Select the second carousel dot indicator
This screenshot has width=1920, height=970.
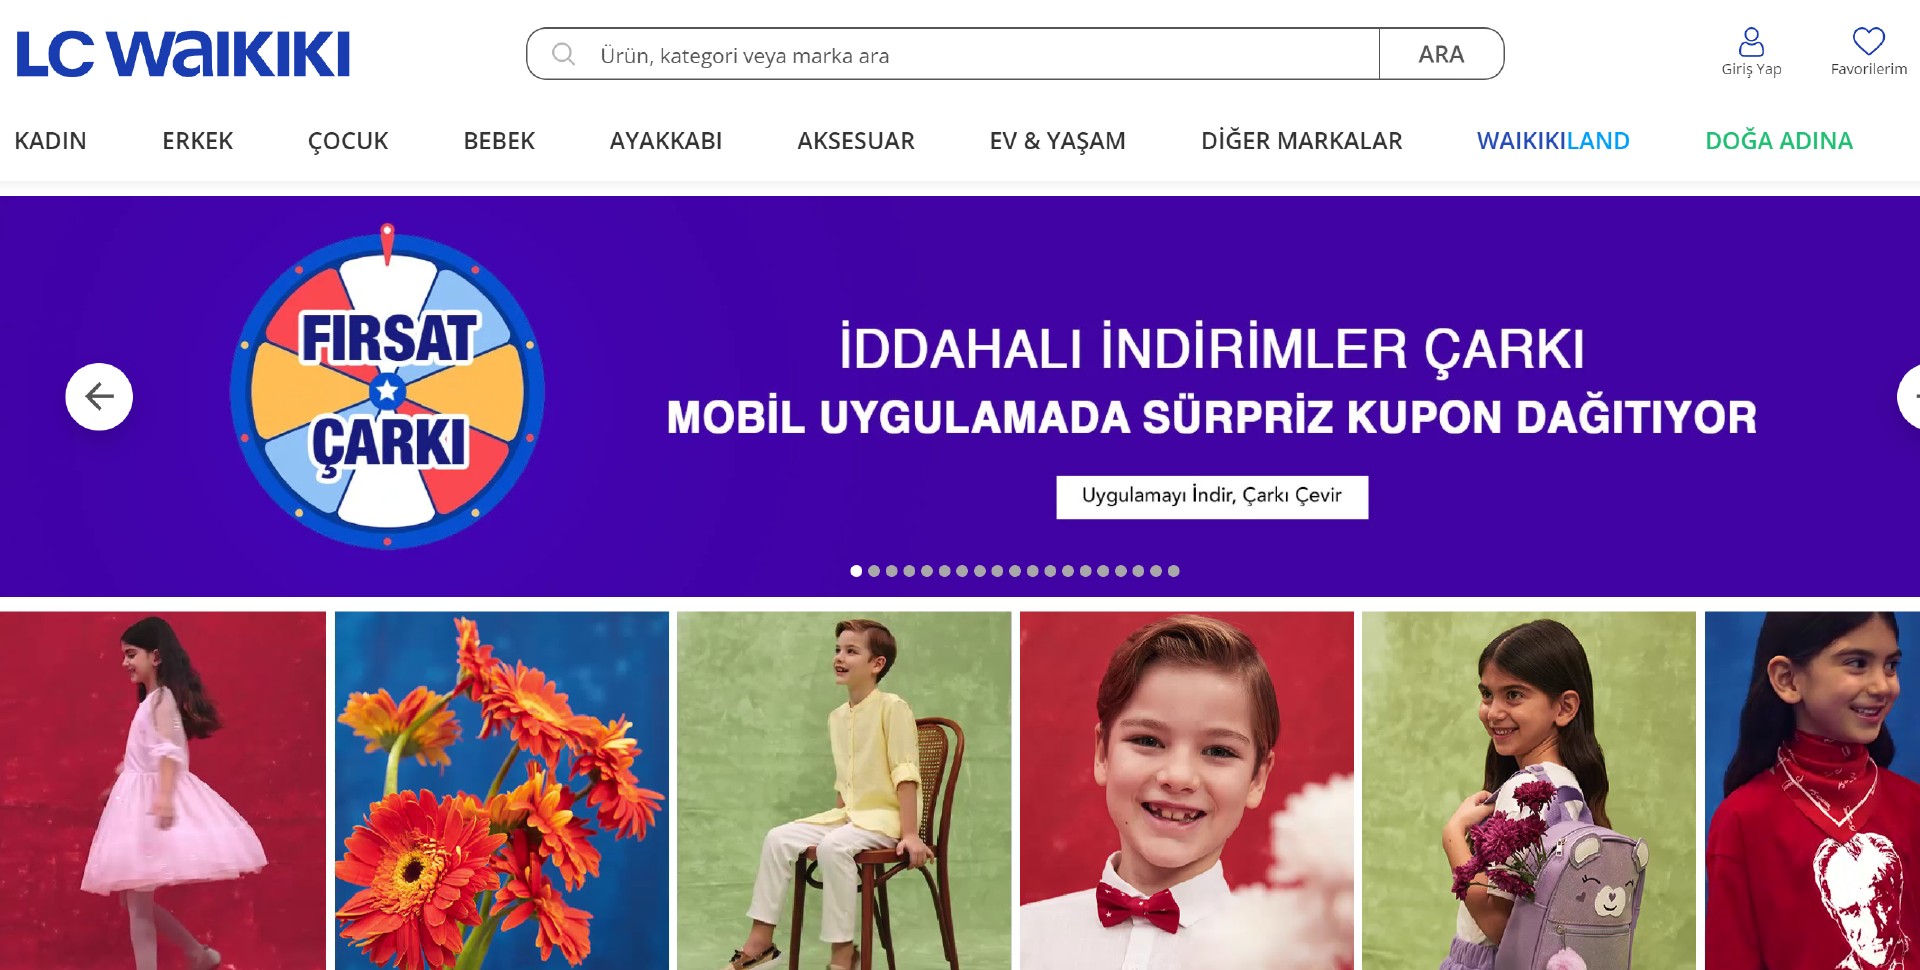(x=874, y=571)
